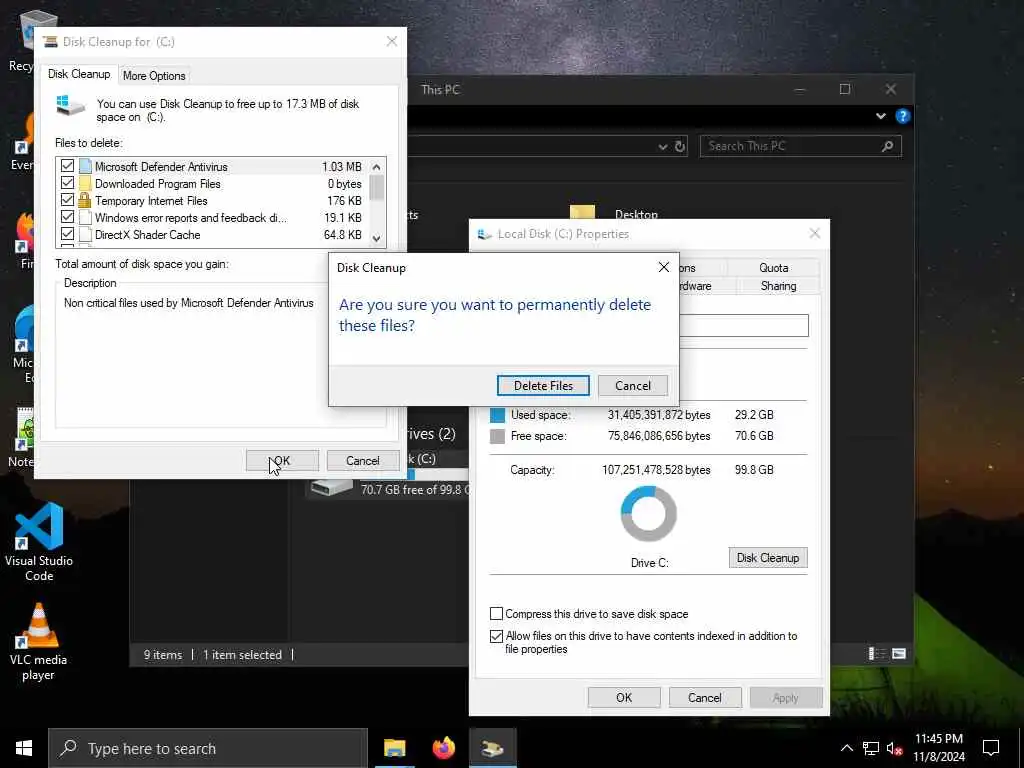Open the Visual Studio Code desktop shortcut
1024x768 pixels.
(x=39, y=542)
